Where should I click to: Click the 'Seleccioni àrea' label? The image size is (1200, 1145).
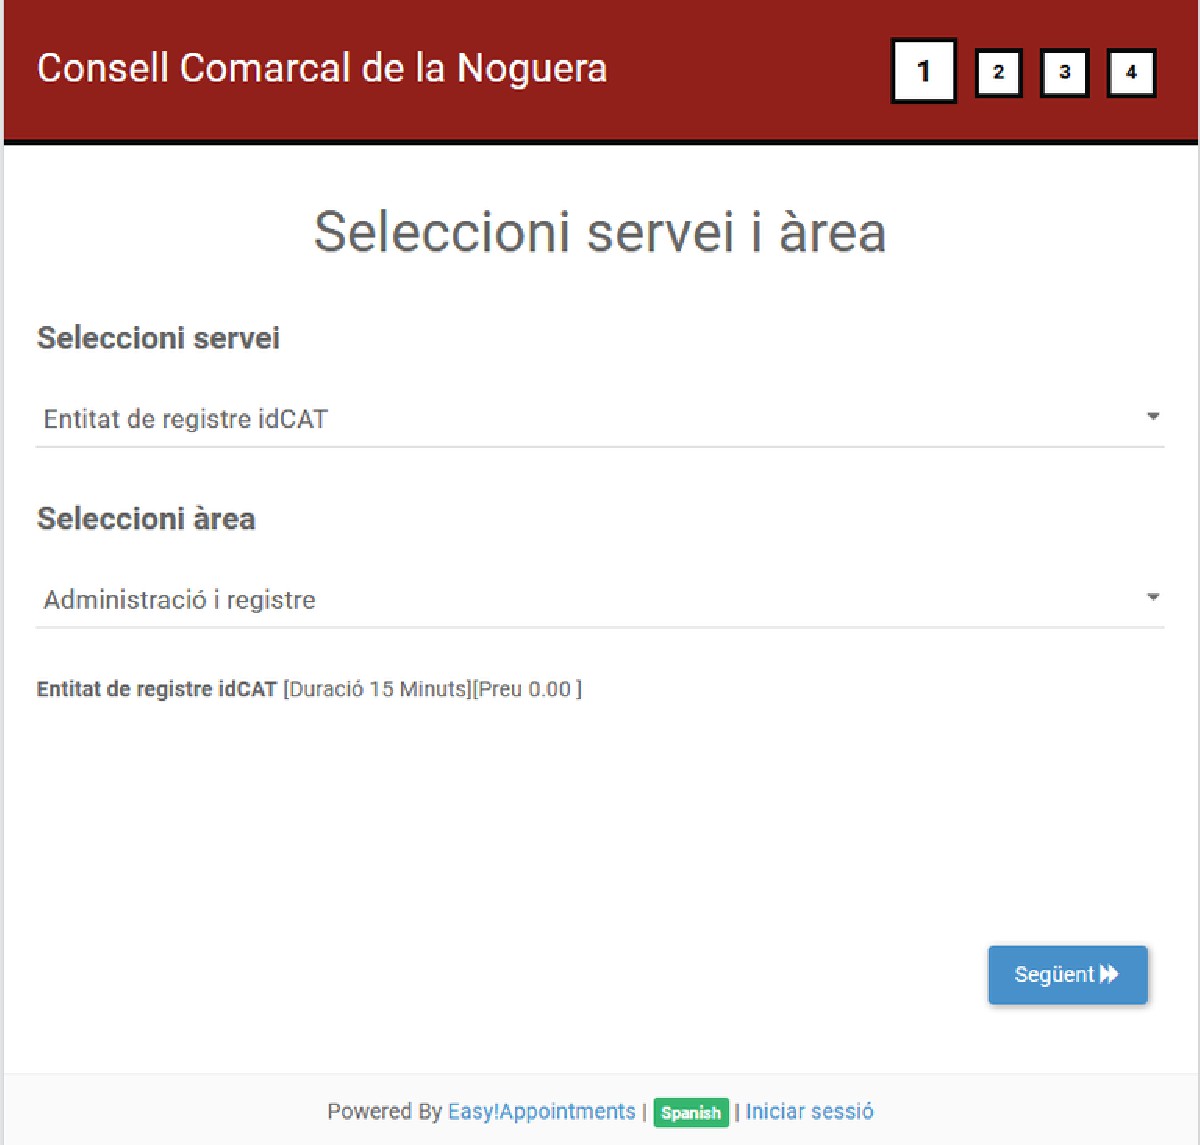pyautogui.click(x=146, y=519)
